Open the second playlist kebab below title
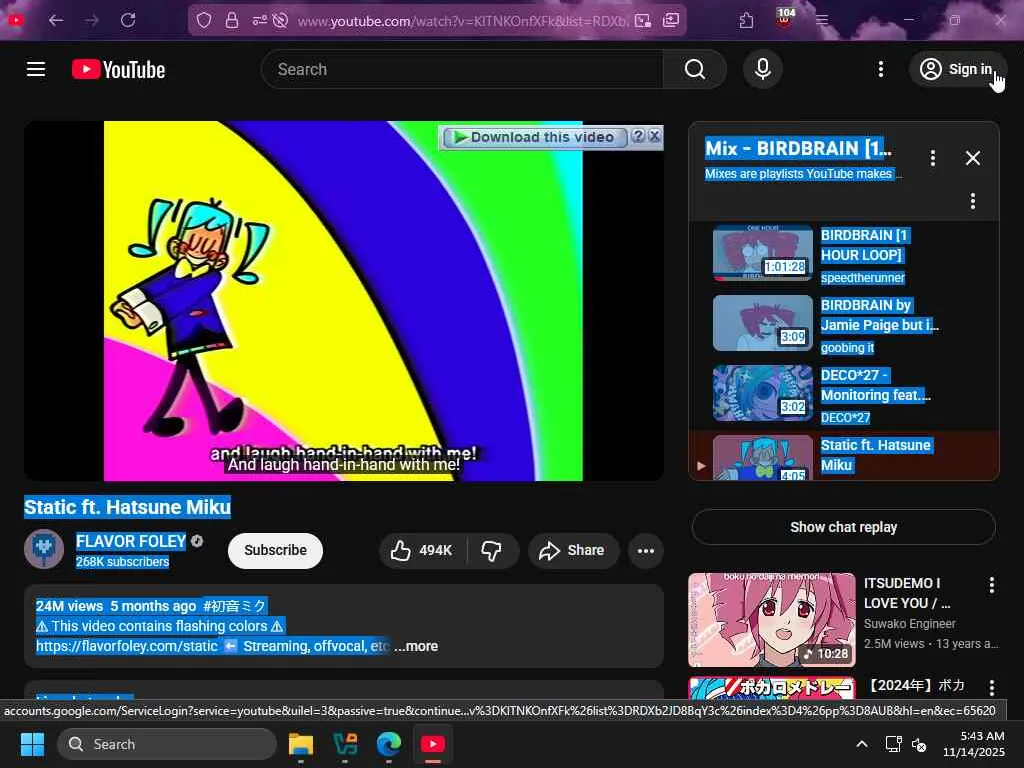This screenshot has width=1024, height=768. (x=972, y=201)
